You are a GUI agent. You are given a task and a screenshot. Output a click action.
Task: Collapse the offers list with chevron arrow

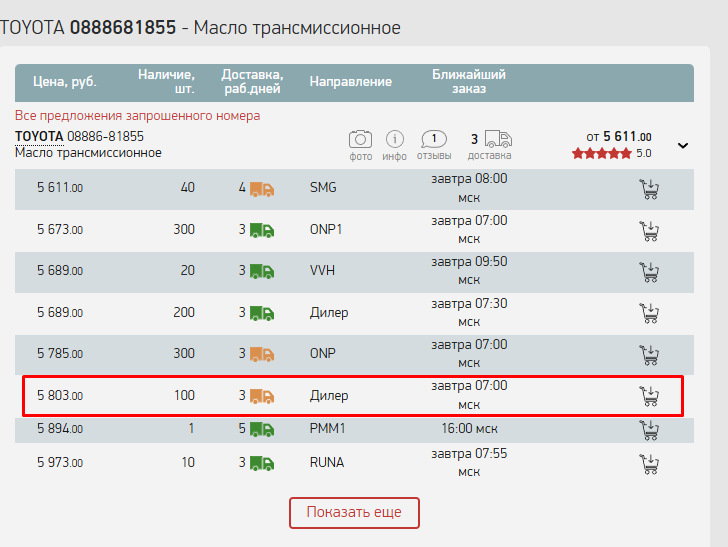pos(682,145)
